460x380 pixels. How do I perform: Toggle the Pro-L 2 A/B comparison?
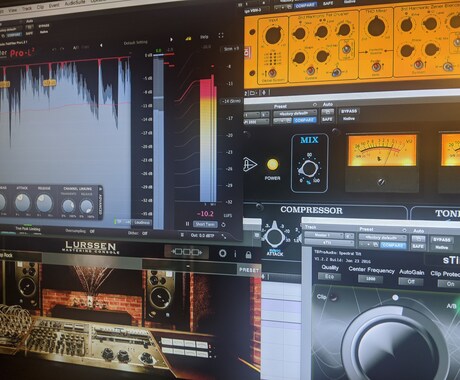(76, 48)
